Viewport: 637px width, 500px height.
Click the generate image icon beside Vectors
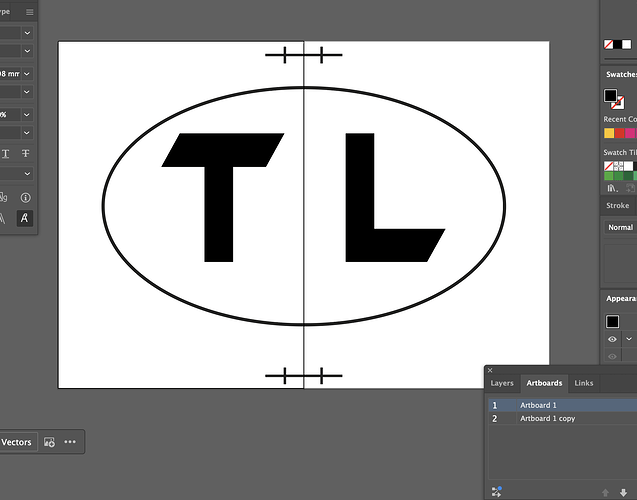(x=49, y=442)
